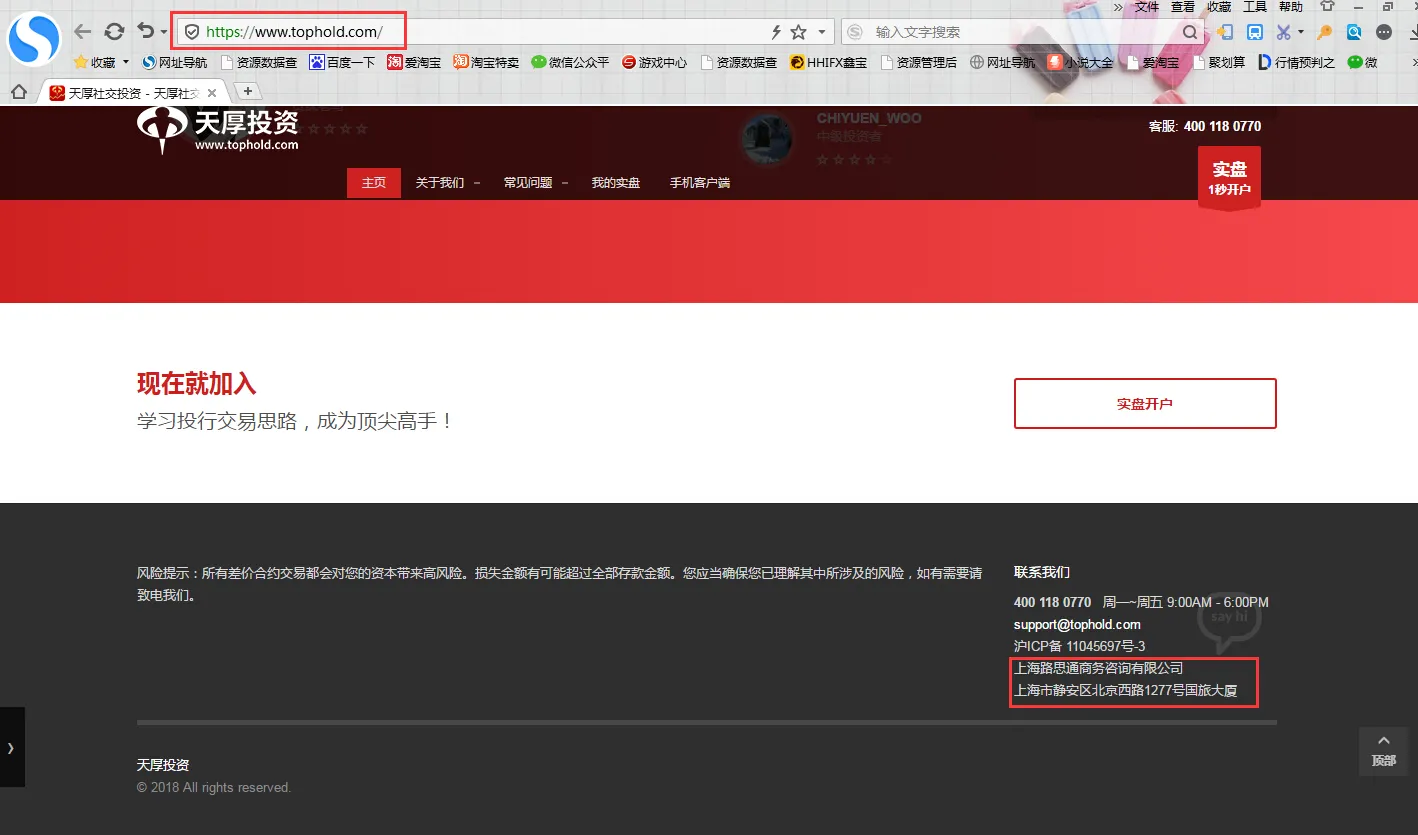The image size is (1418, 835).
Task: Expand the 关于我们 navigation menu
Action: [447, 183]
